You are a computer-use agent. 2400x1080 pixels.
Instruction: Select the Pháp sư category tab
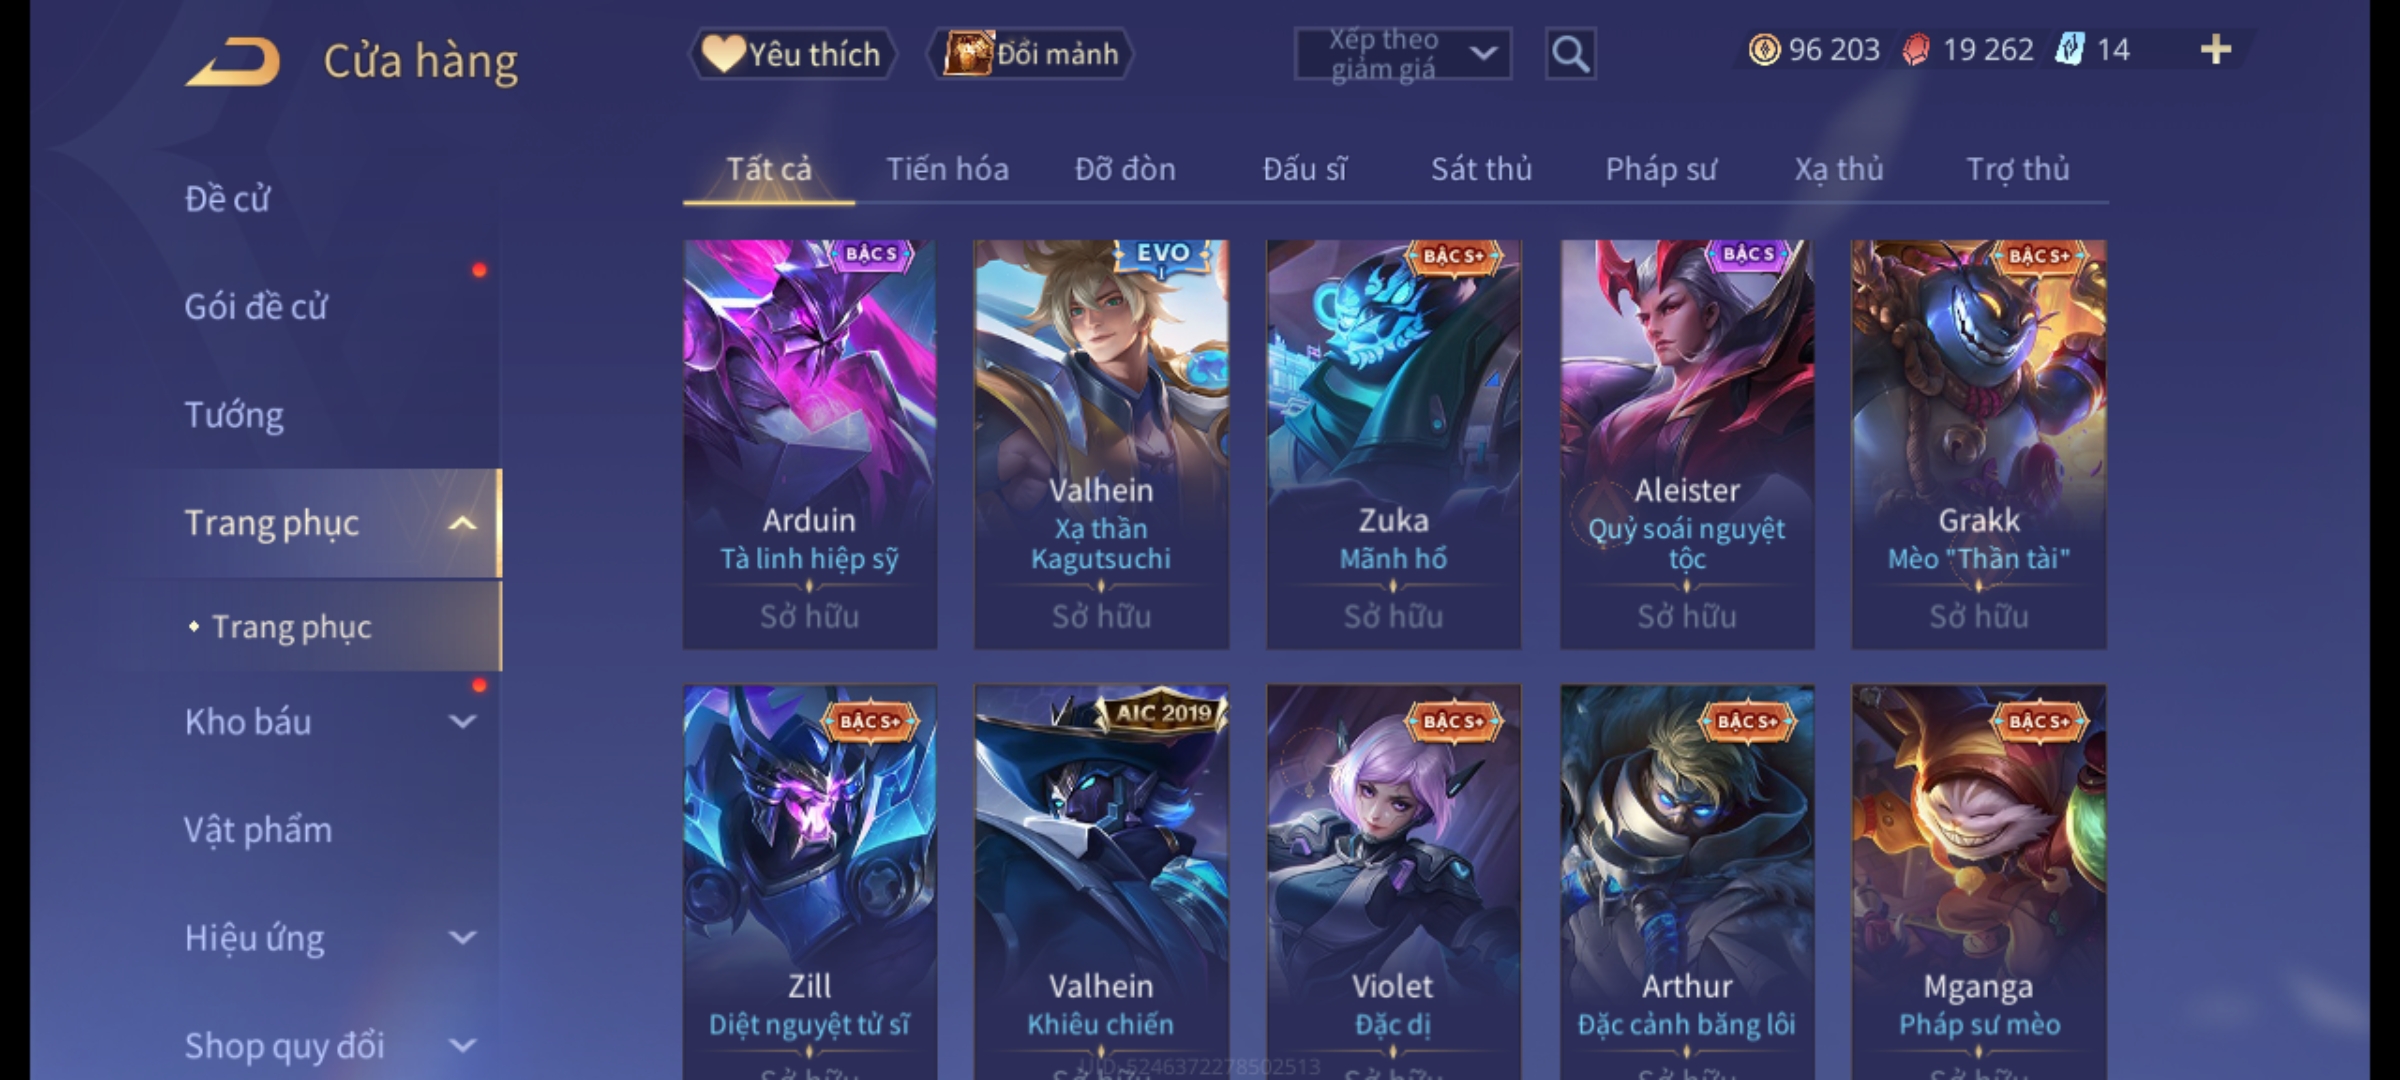(1661, 169)
